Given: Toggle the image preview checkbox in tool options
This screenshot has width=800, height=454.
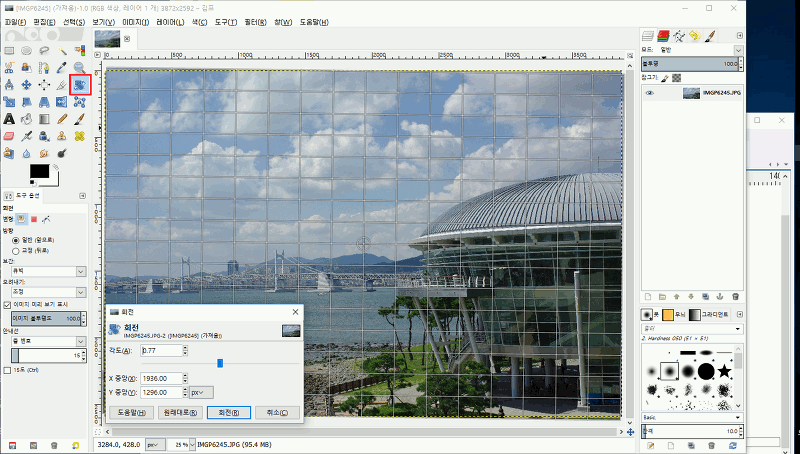Looking at the screenshot, I should [7, 305].
